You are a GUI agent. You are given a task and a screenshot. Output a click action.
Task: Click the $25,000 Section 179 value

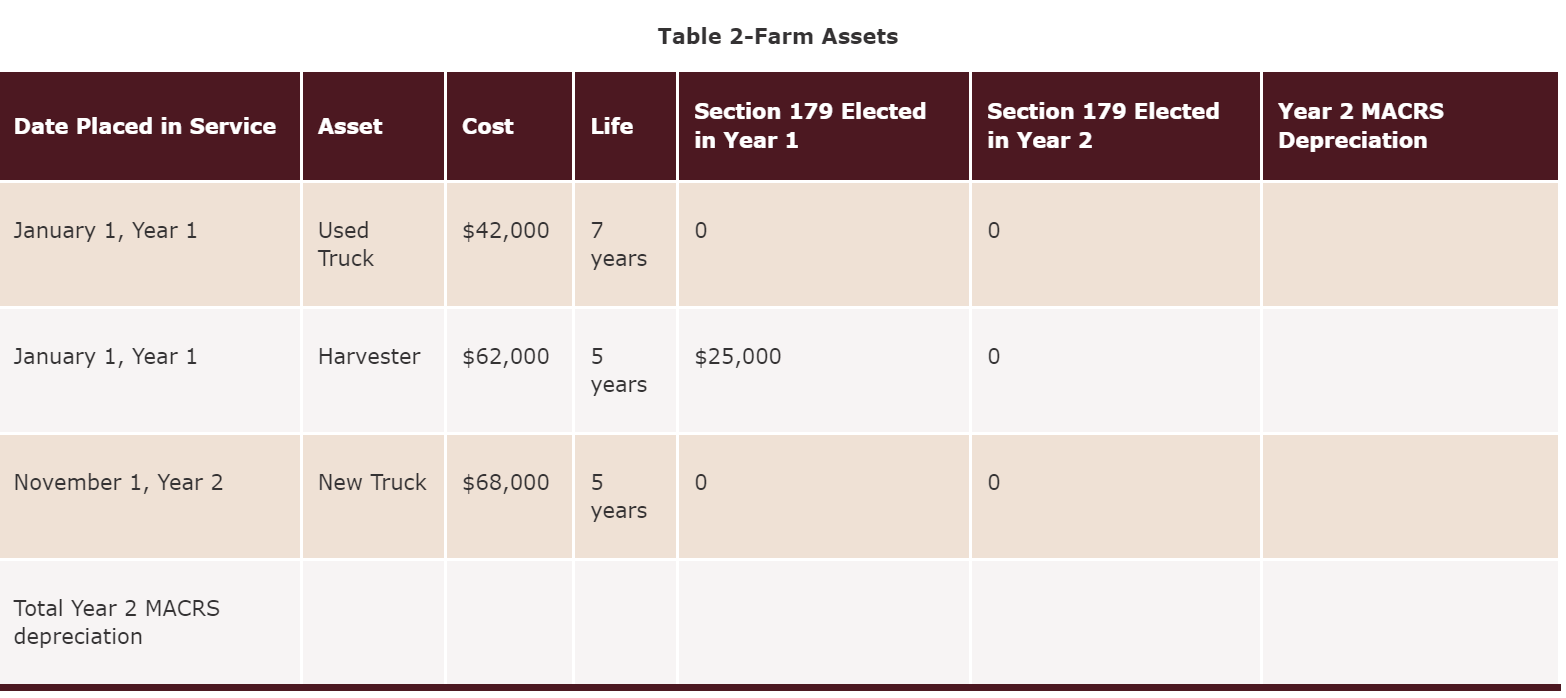pos(738,357)
